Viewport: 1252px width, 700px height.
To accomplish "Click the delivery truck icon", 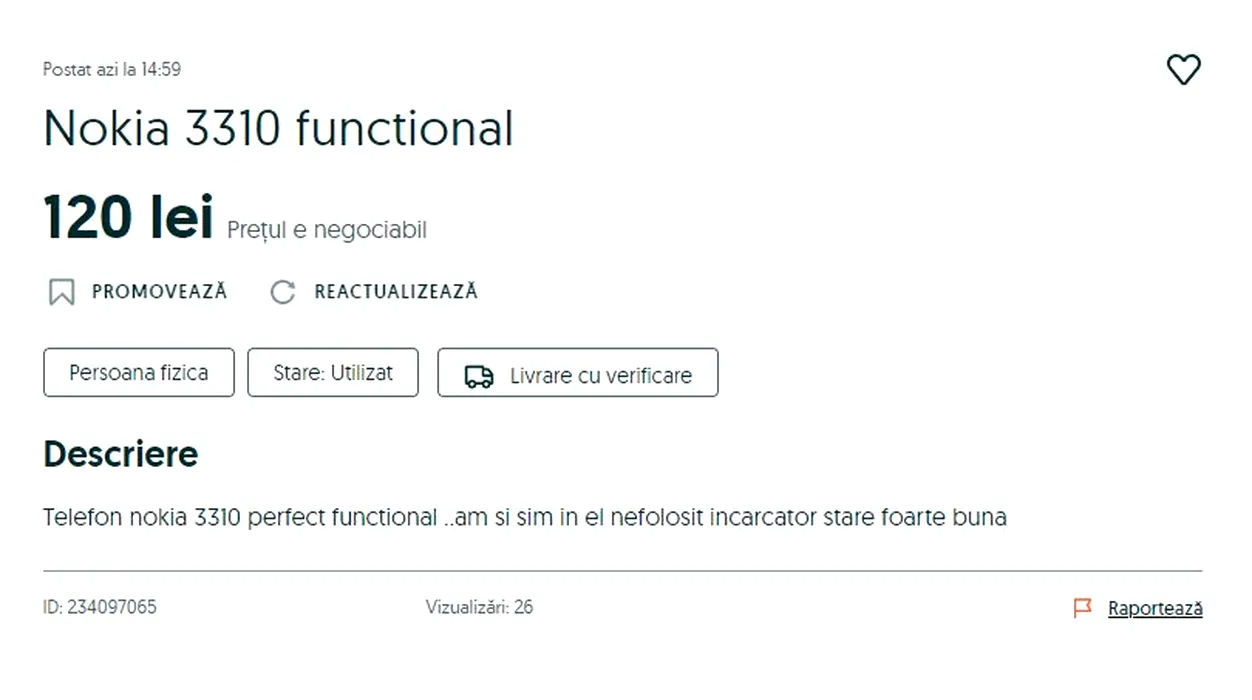I will click(x=479, y=376).
